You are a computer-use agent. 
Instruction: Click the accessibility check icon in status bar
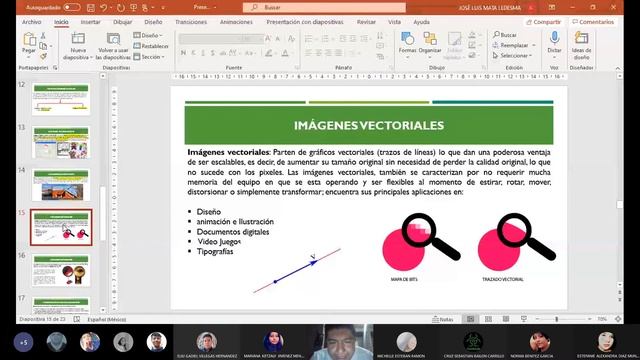(x=77, y=319)
